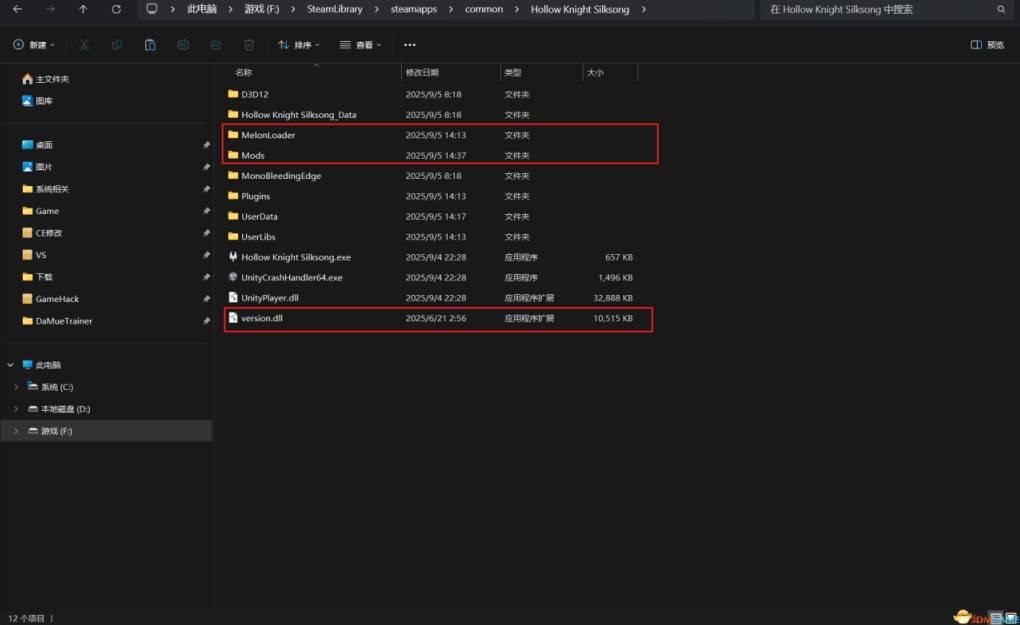Open the three-dot more options menu

click(x=410, y=45)
